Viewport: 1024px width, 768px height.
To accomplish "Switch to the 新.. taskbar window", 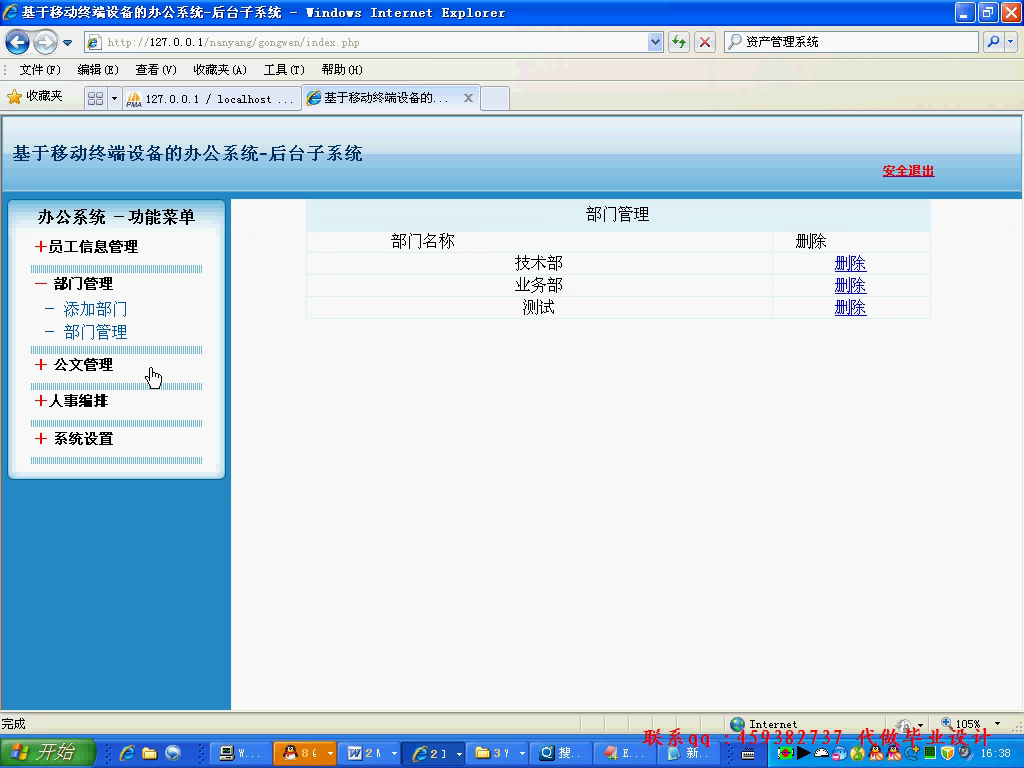I will coord(689,754).
